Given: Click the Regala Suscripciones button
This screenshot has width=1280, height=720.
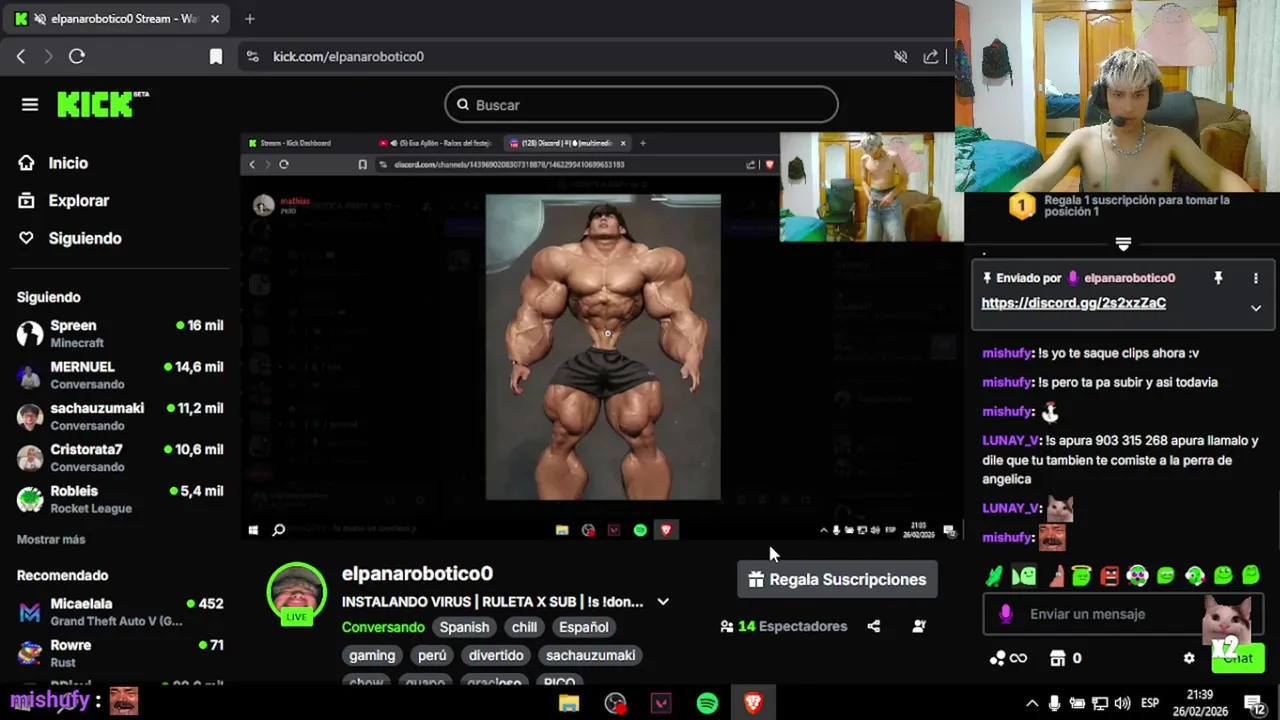Looking at the screenshot, I should click(x=837, y=579).
